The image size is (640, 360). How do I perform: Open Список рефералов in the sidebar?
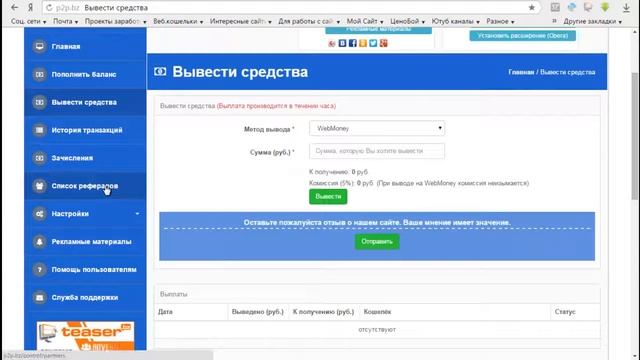(x=85, y=186)
